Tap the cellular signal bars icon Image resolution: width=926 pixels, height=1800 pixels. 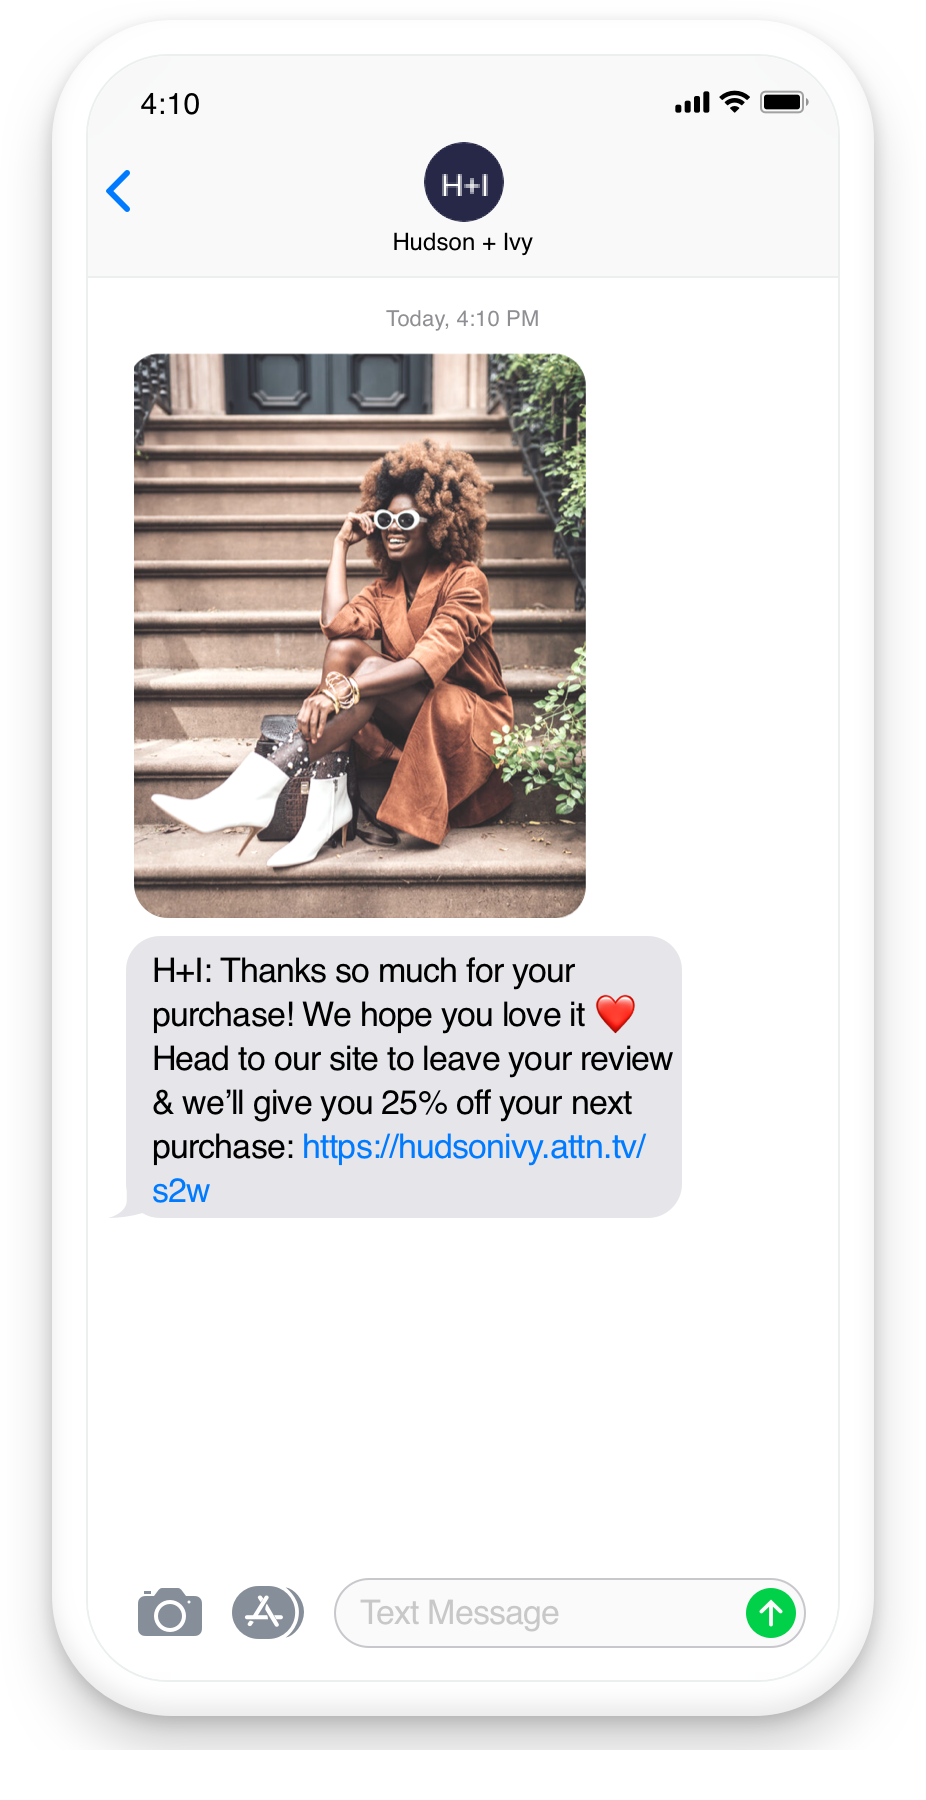point(692,102)
